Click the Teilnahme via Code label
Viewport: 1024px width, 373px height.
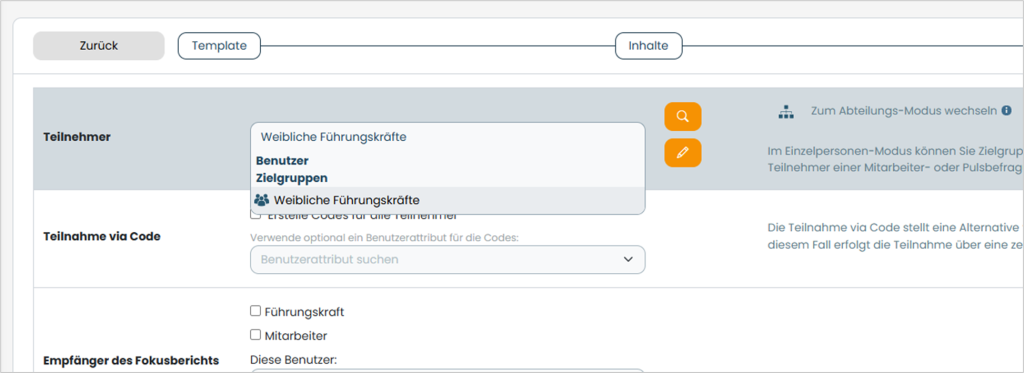point(101,236)
